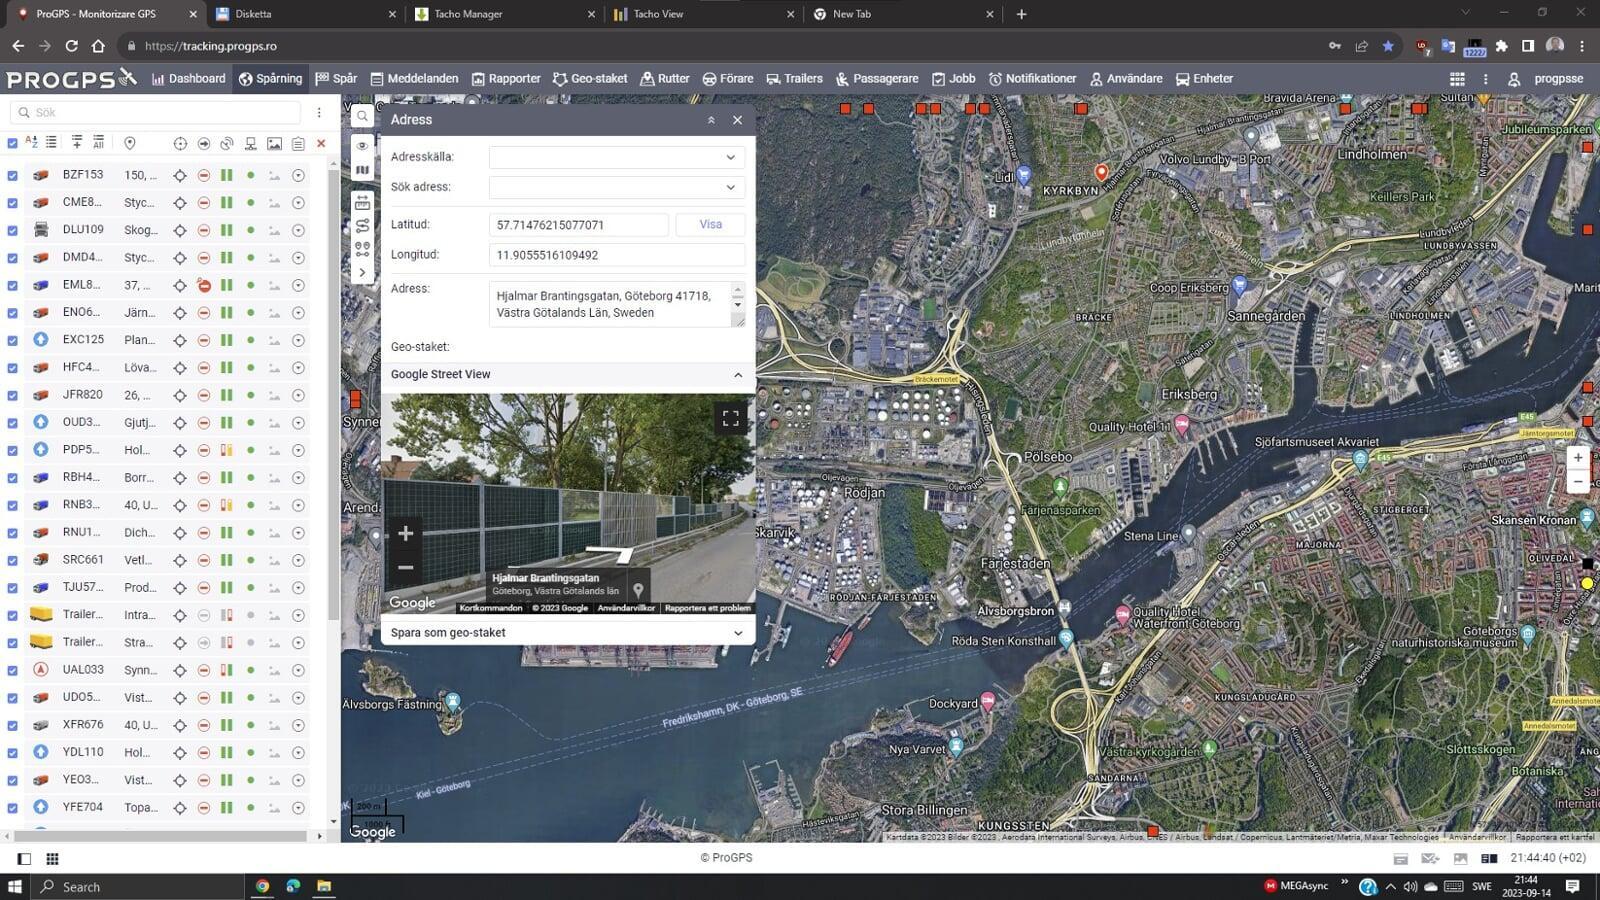Open the Adresskälla dropdown

[616, 157]
